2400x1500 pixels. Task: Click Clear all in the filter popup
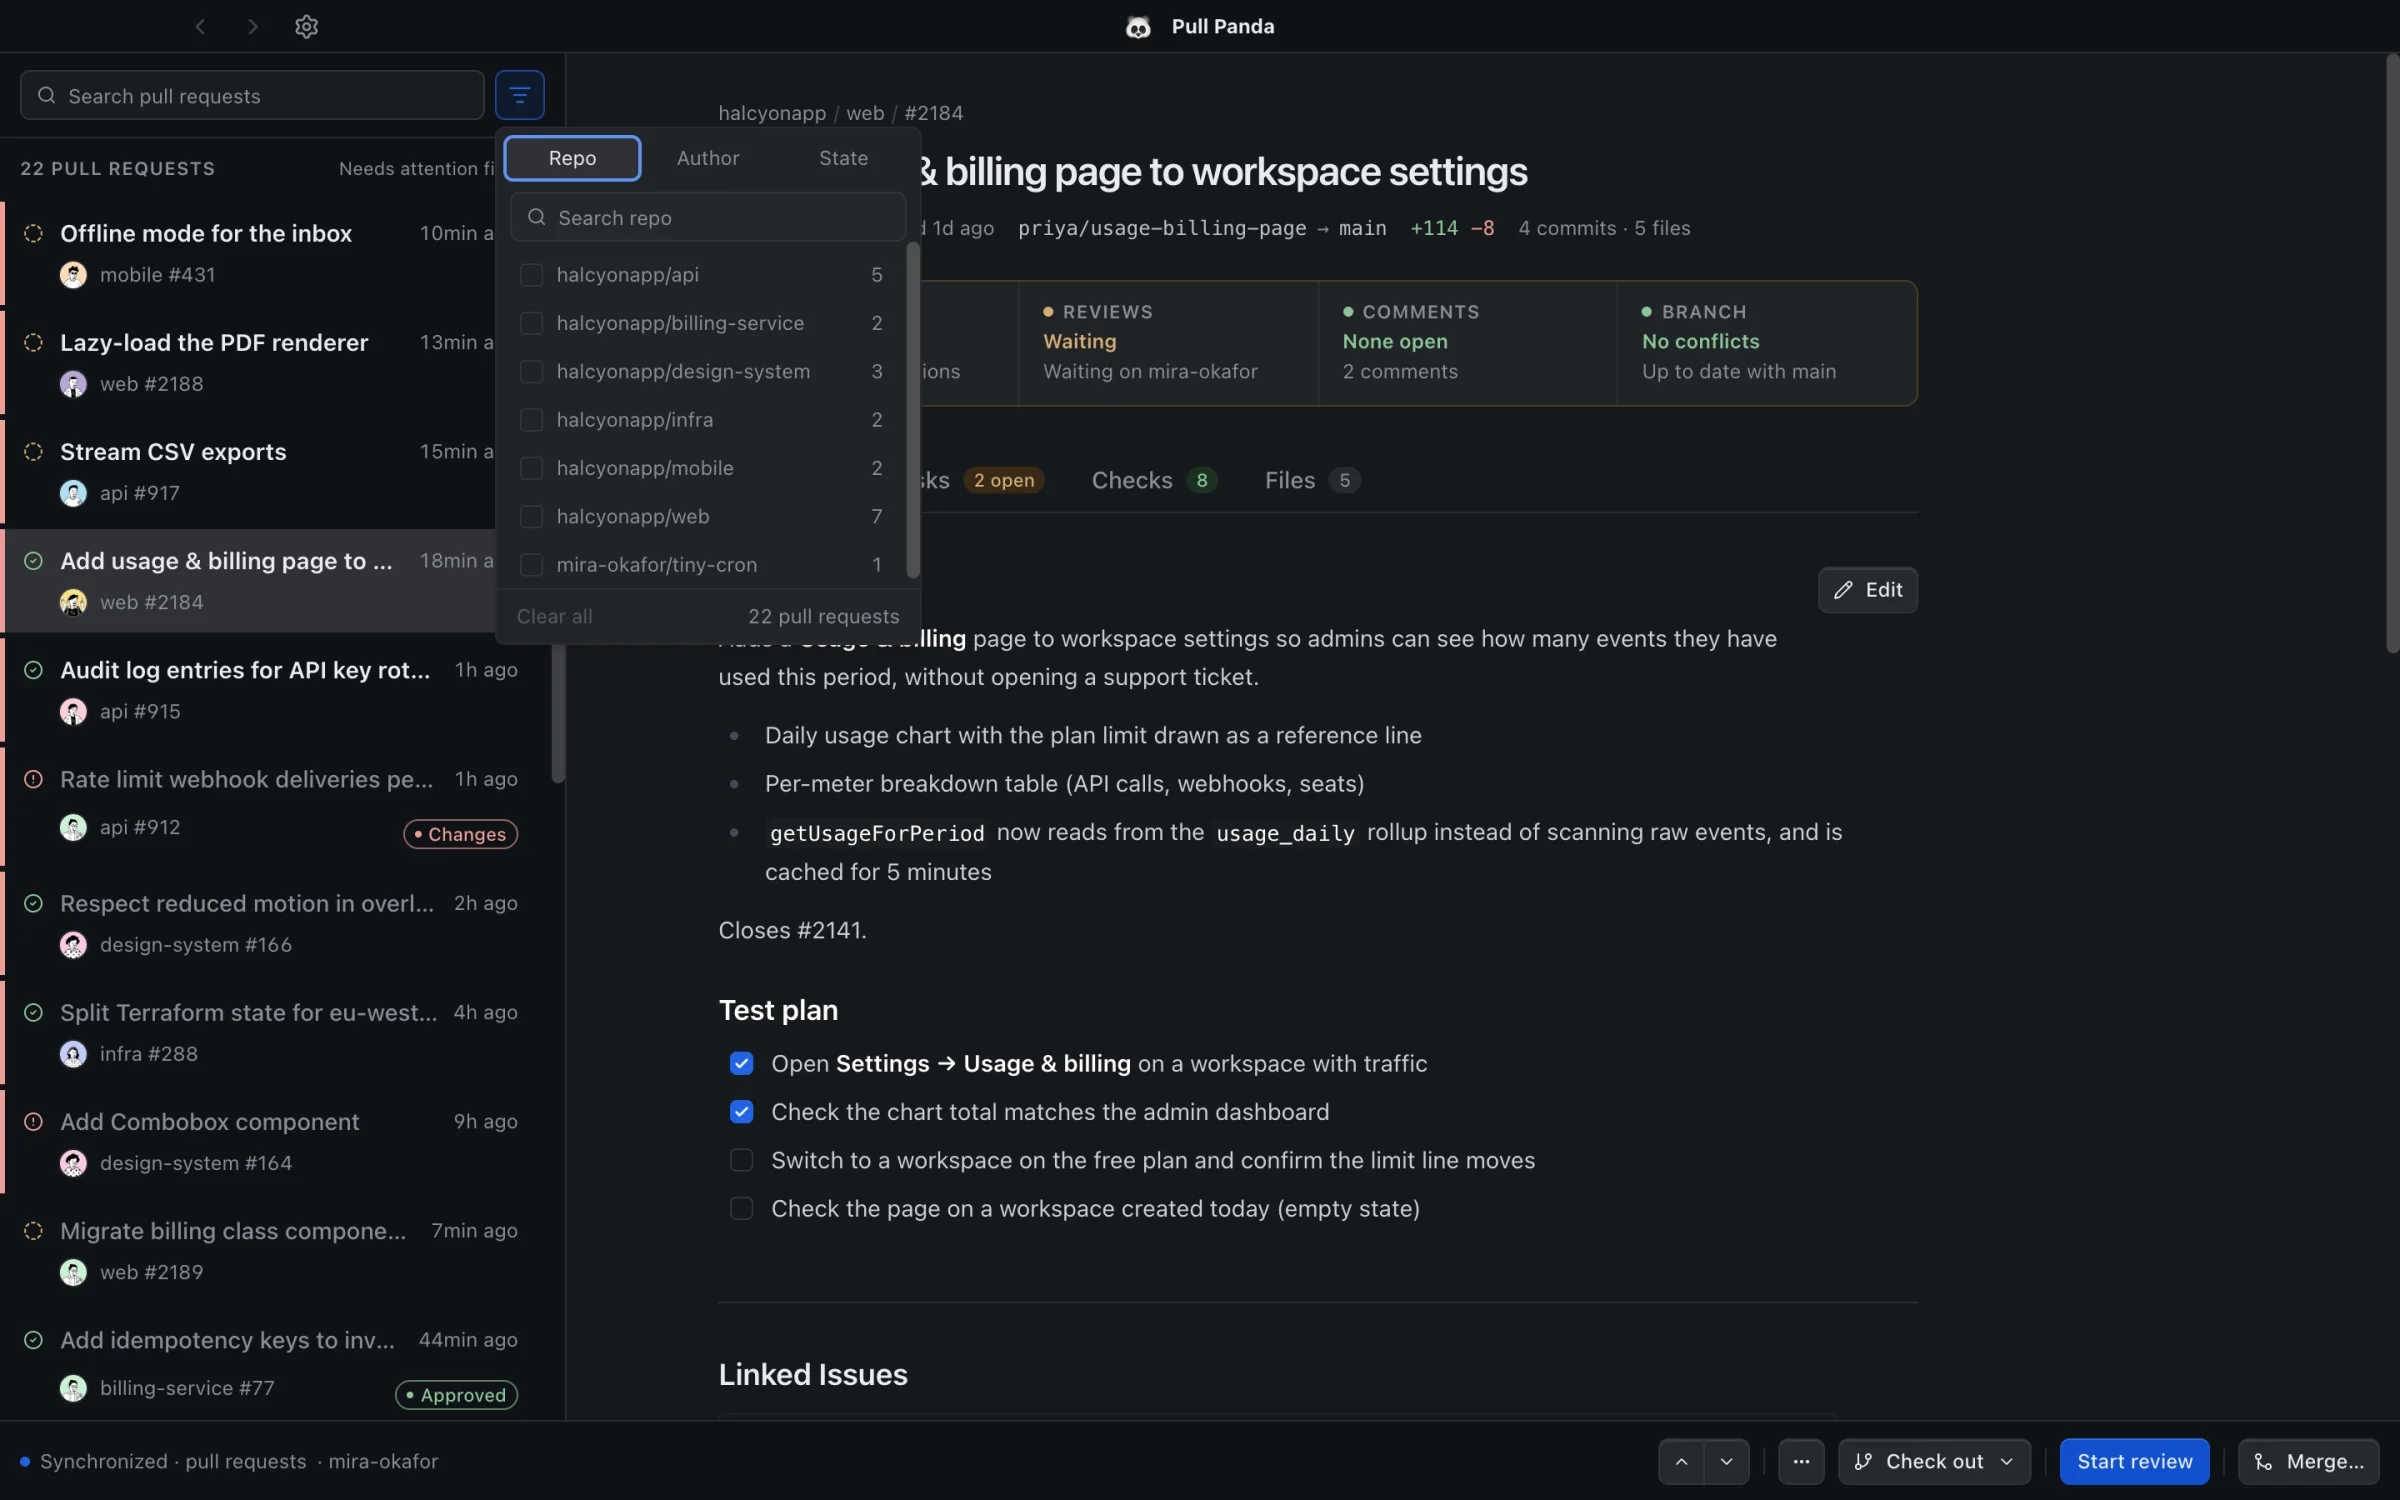[554, 617]
